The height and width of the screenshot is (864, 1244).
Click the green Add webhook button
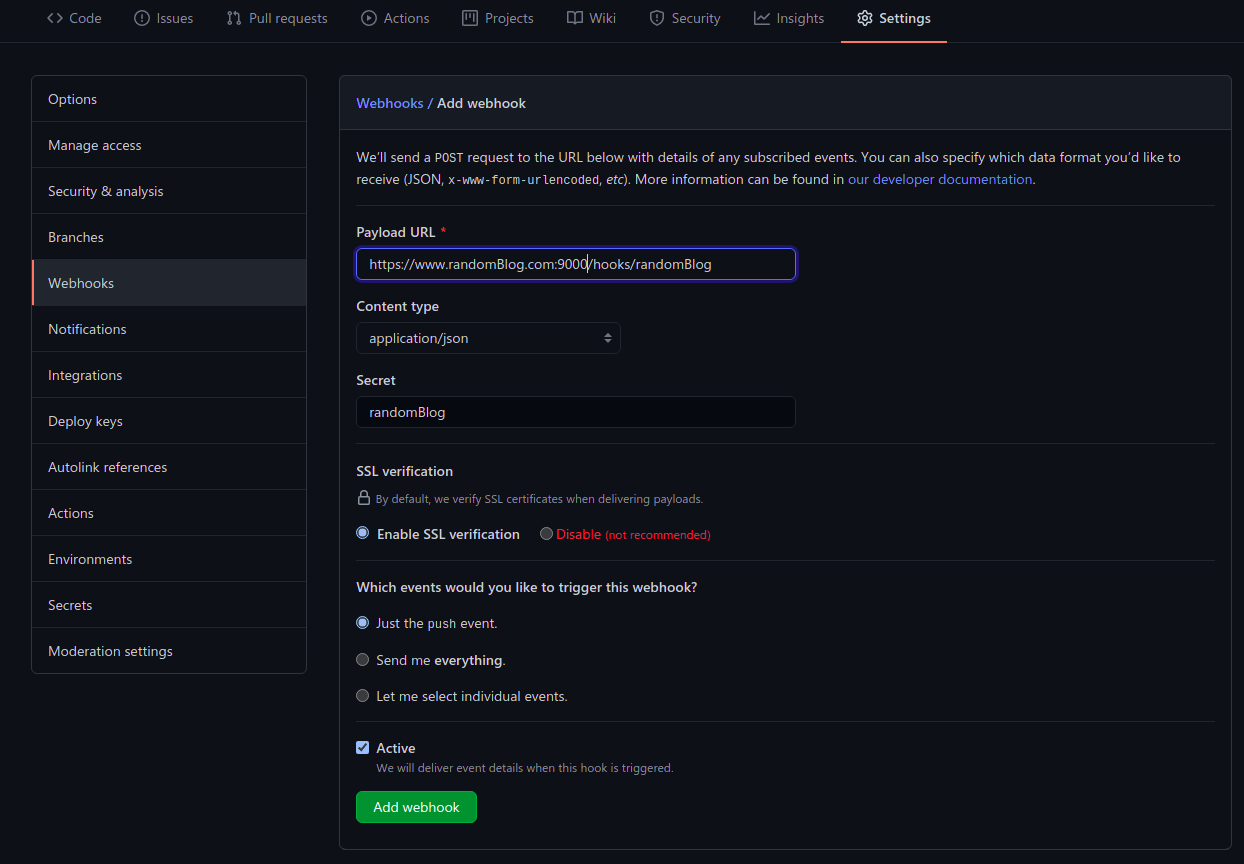click(416, 807)
